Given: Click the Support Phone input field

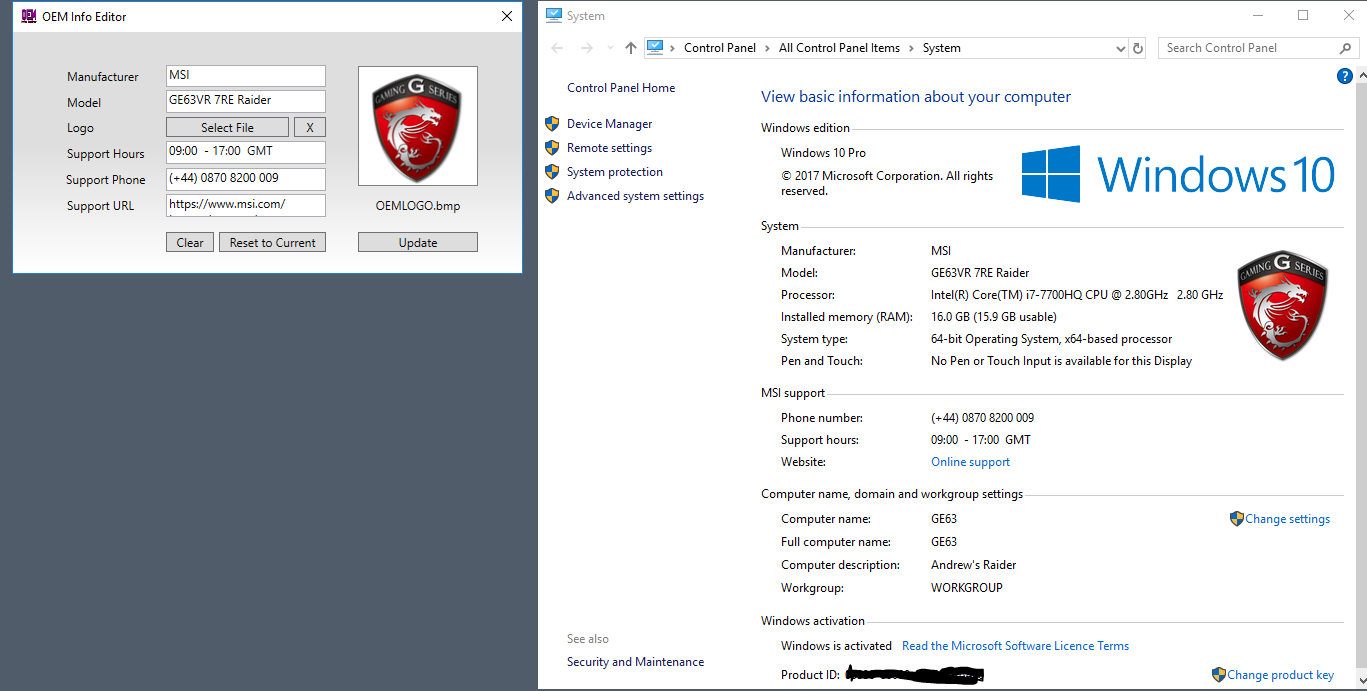Looking at the screenshot, I should click(x=246, y=179).
